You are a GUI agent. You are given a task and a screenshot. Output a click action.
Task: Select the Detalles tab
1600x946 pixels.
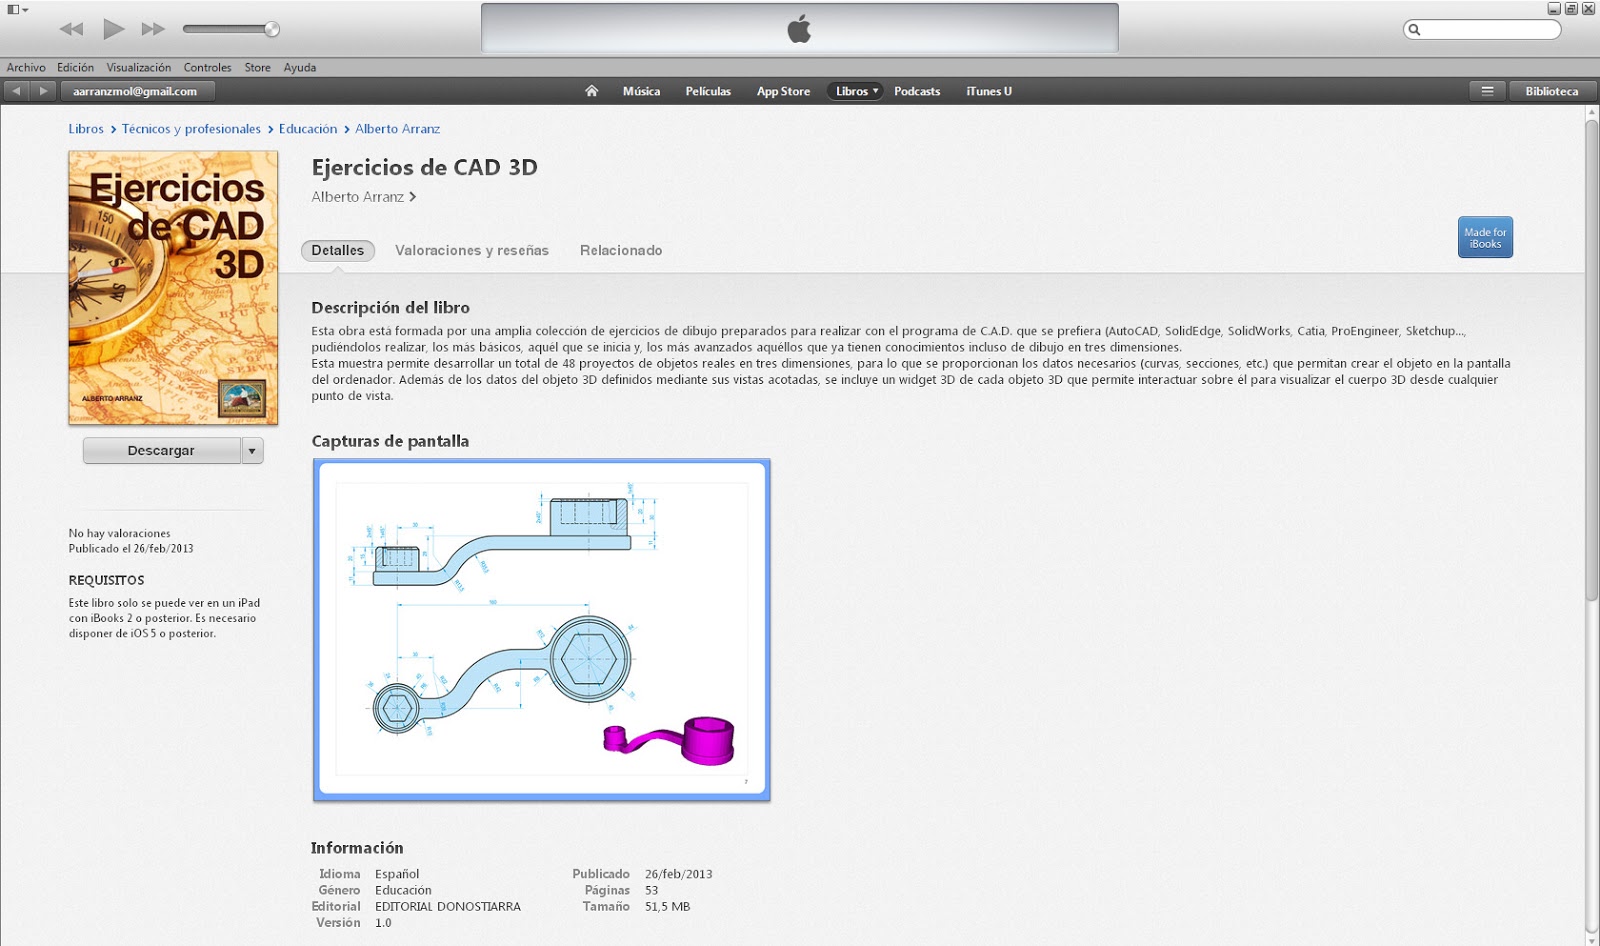338,251
